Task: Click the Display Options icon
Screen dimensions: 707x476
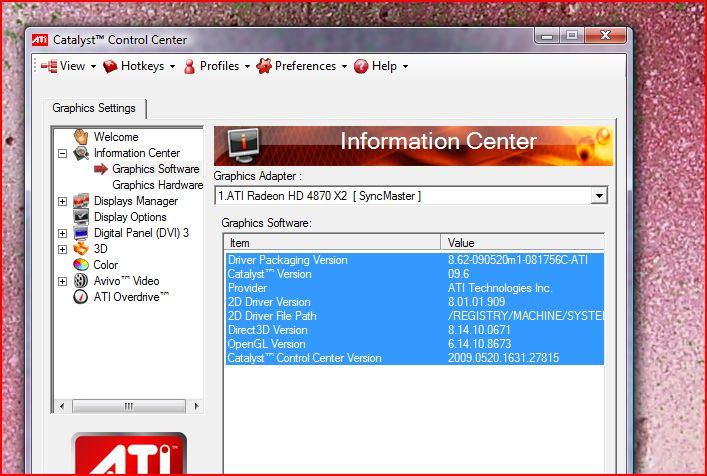Action: click(x=81, y=217)
